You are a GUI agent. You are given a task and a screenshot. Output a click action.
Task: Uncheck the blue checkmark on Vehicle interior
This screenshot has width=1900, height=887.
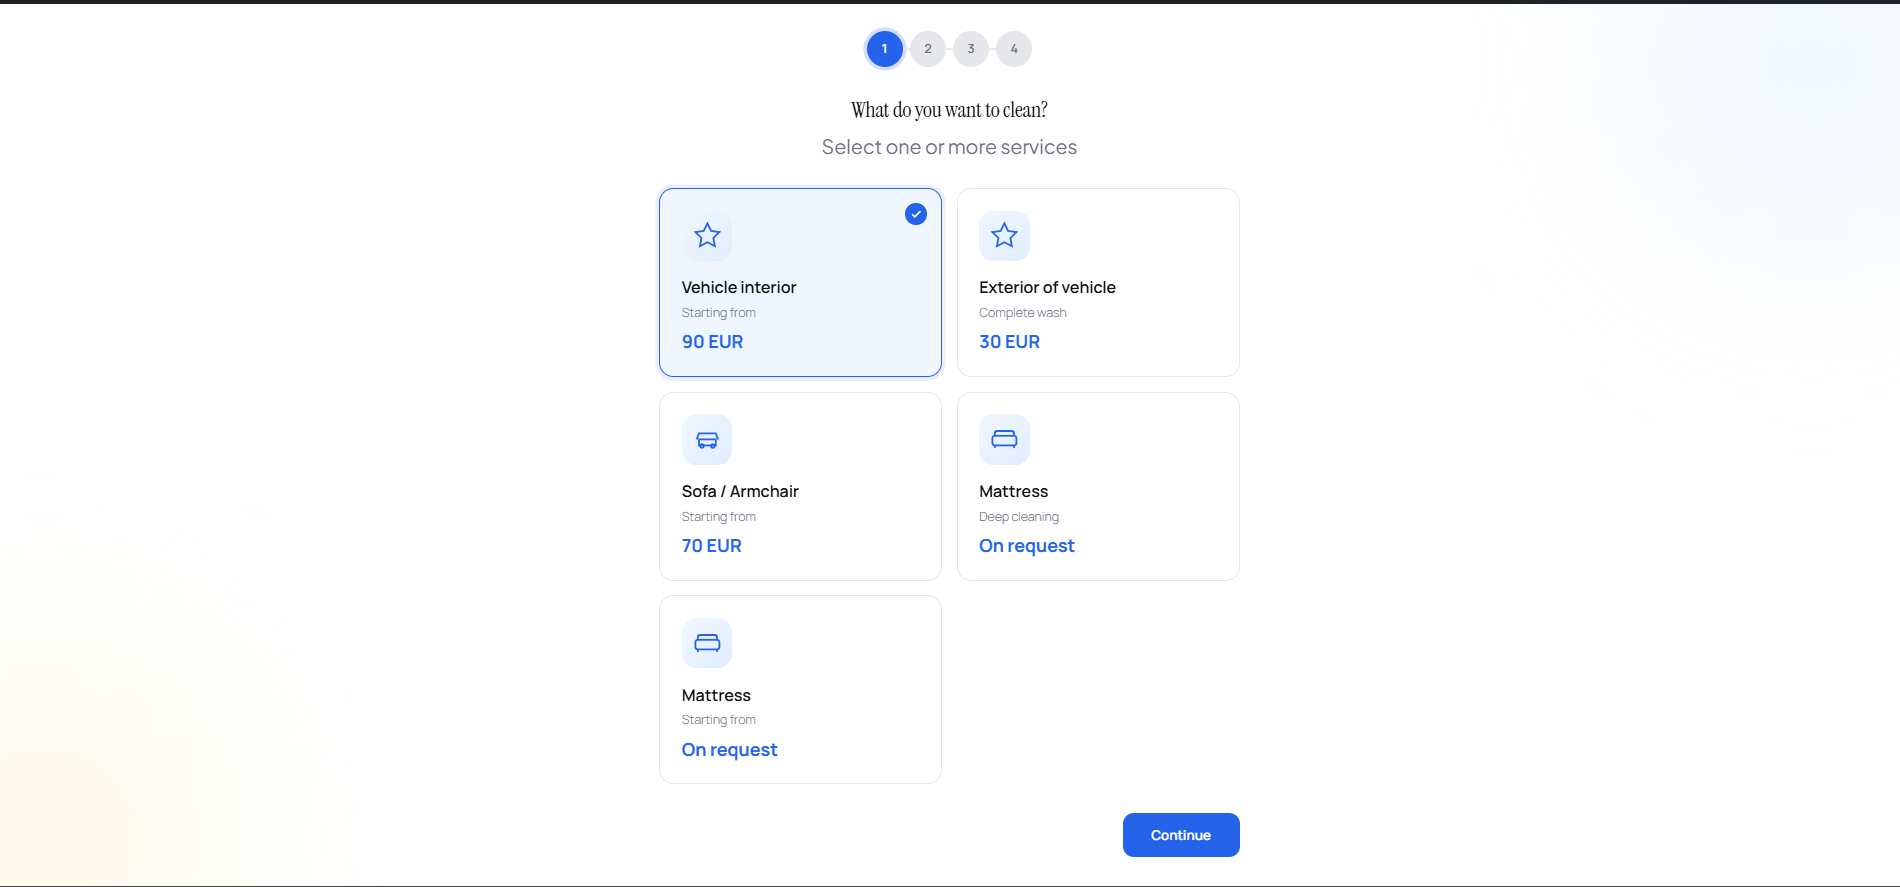[916, 214]
